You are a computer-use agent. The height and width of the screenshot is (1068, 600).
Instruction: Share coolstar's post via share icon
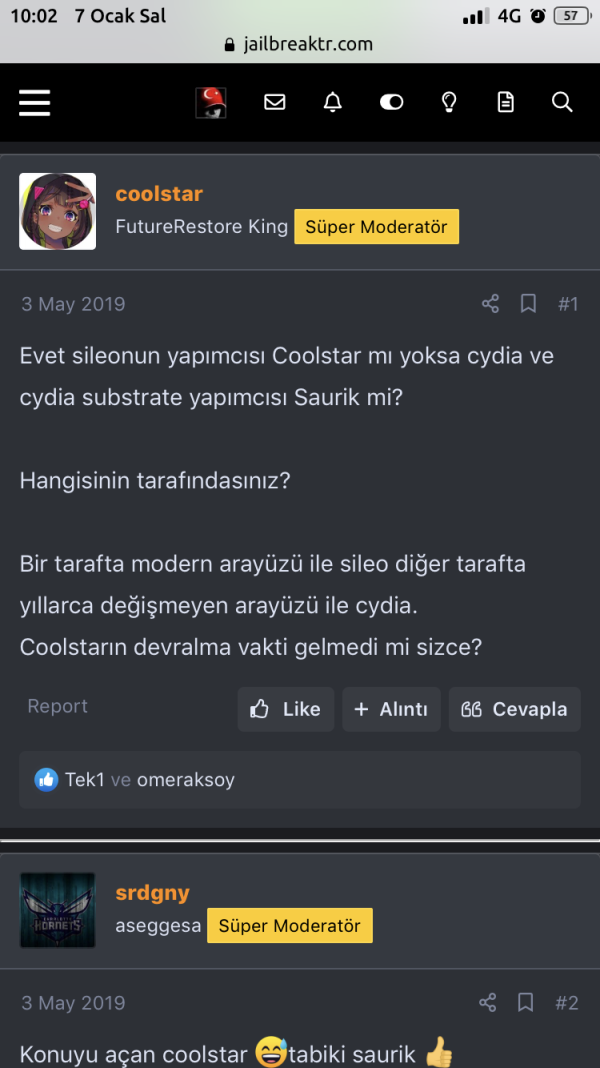[490, 303]
